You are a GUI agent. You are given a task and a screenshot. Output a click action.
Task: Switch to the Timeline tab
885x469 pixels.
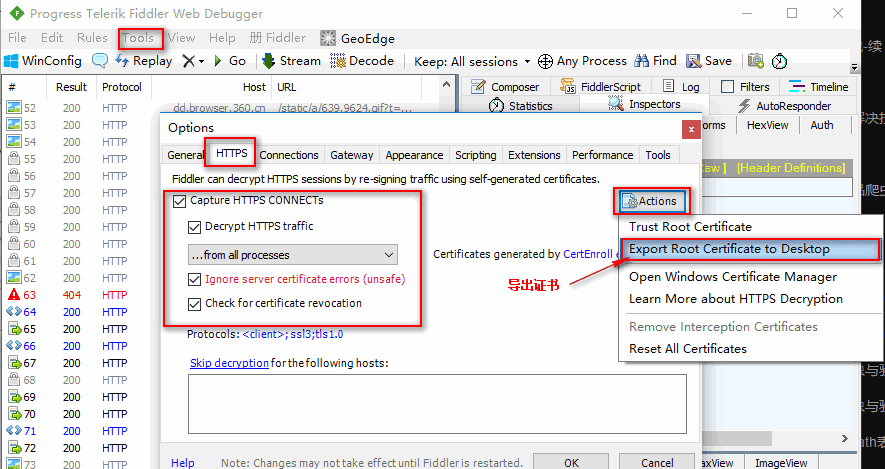(x=818, y=86)
